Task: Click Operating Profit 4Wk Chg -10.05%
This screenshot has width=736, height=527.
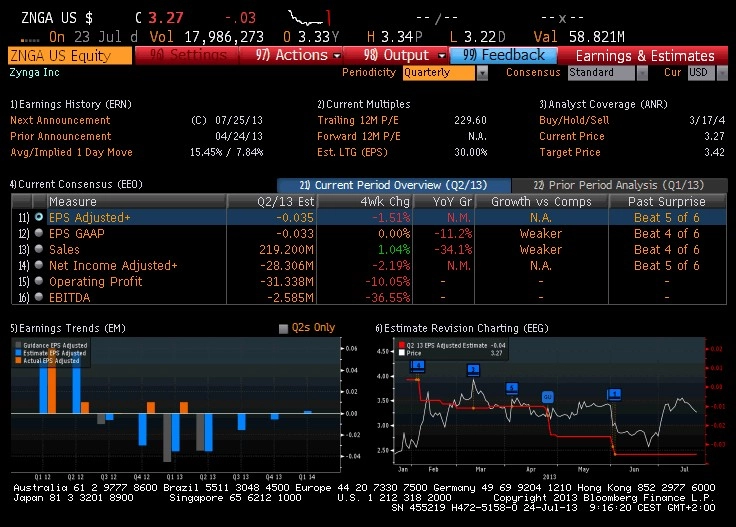Action: 388,282
